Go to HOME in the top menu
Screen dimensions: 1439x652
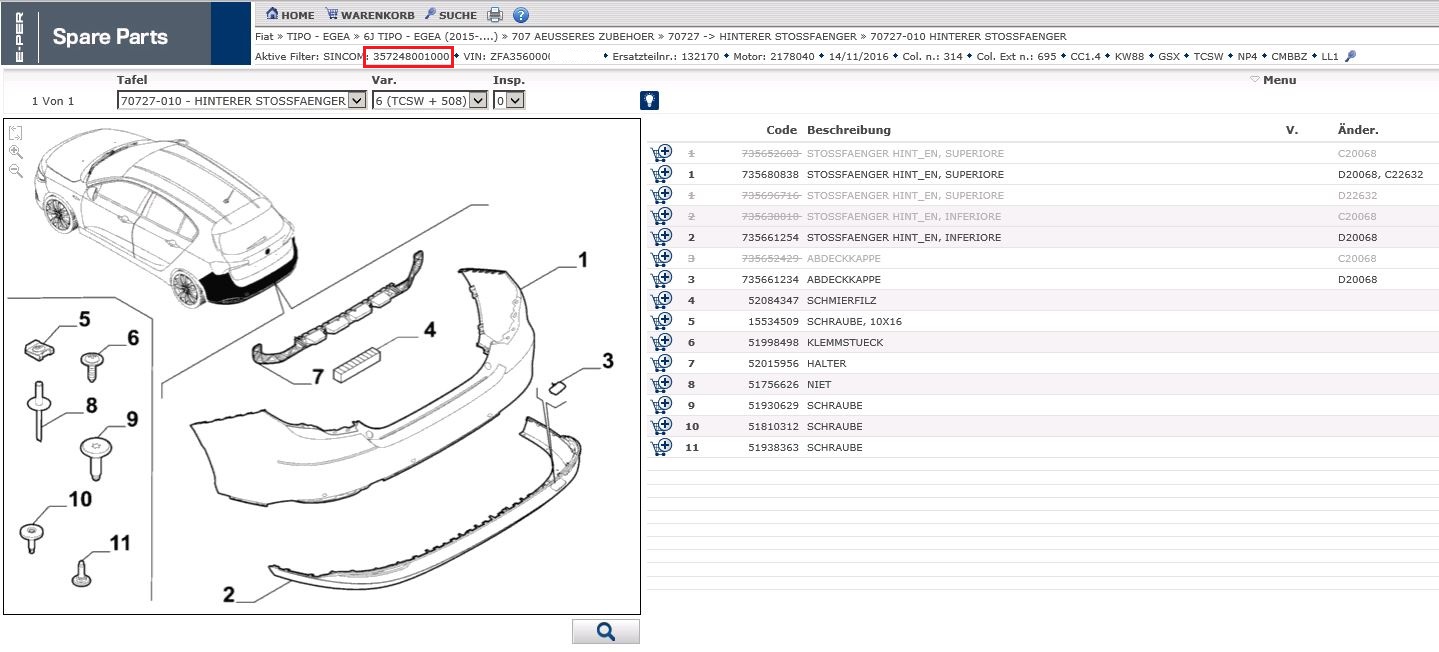pyautogui.click(x=290, y=15)
